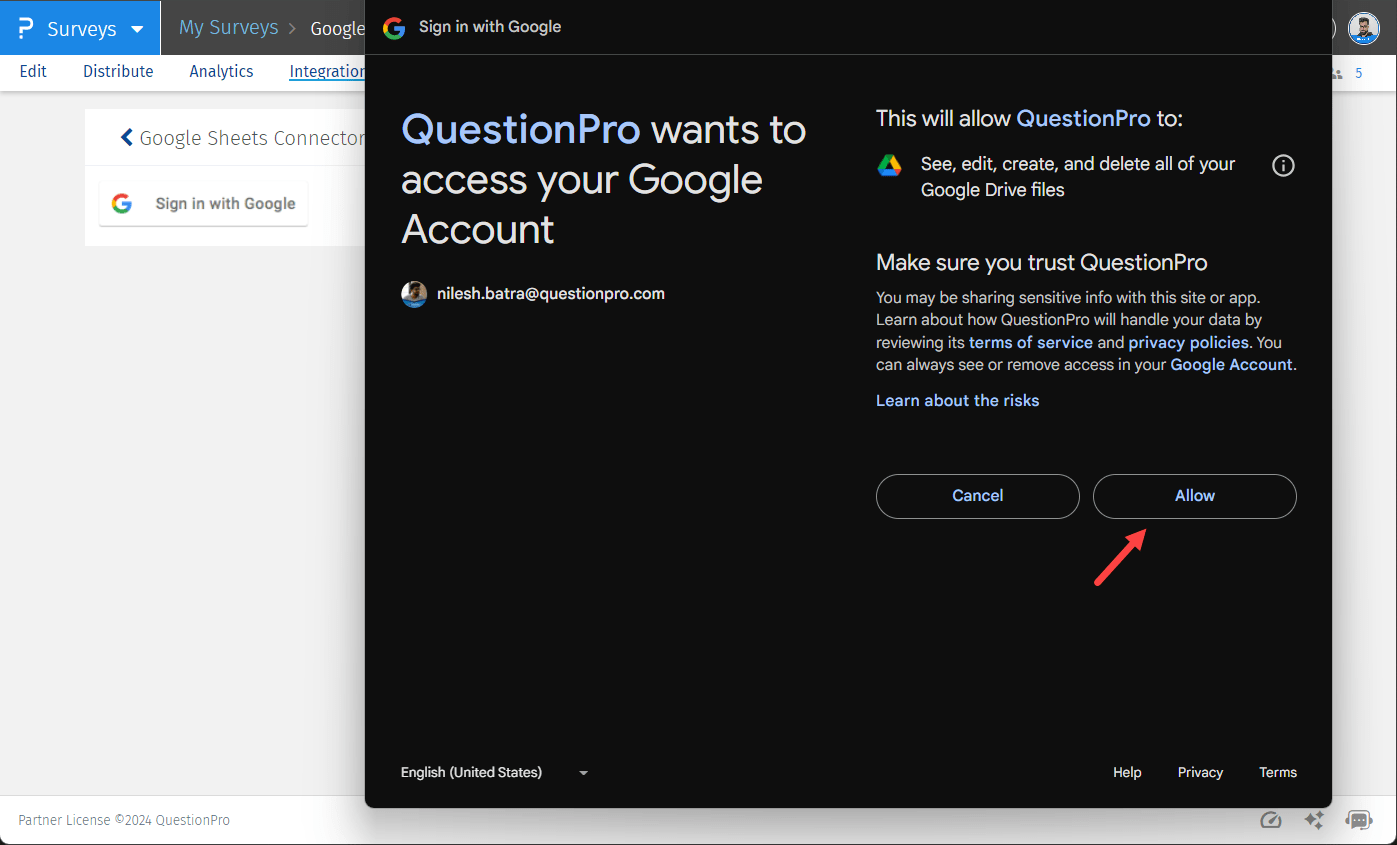The image size is (1397, 845).
Task: Open the terms of service link
Action: 1030,342
